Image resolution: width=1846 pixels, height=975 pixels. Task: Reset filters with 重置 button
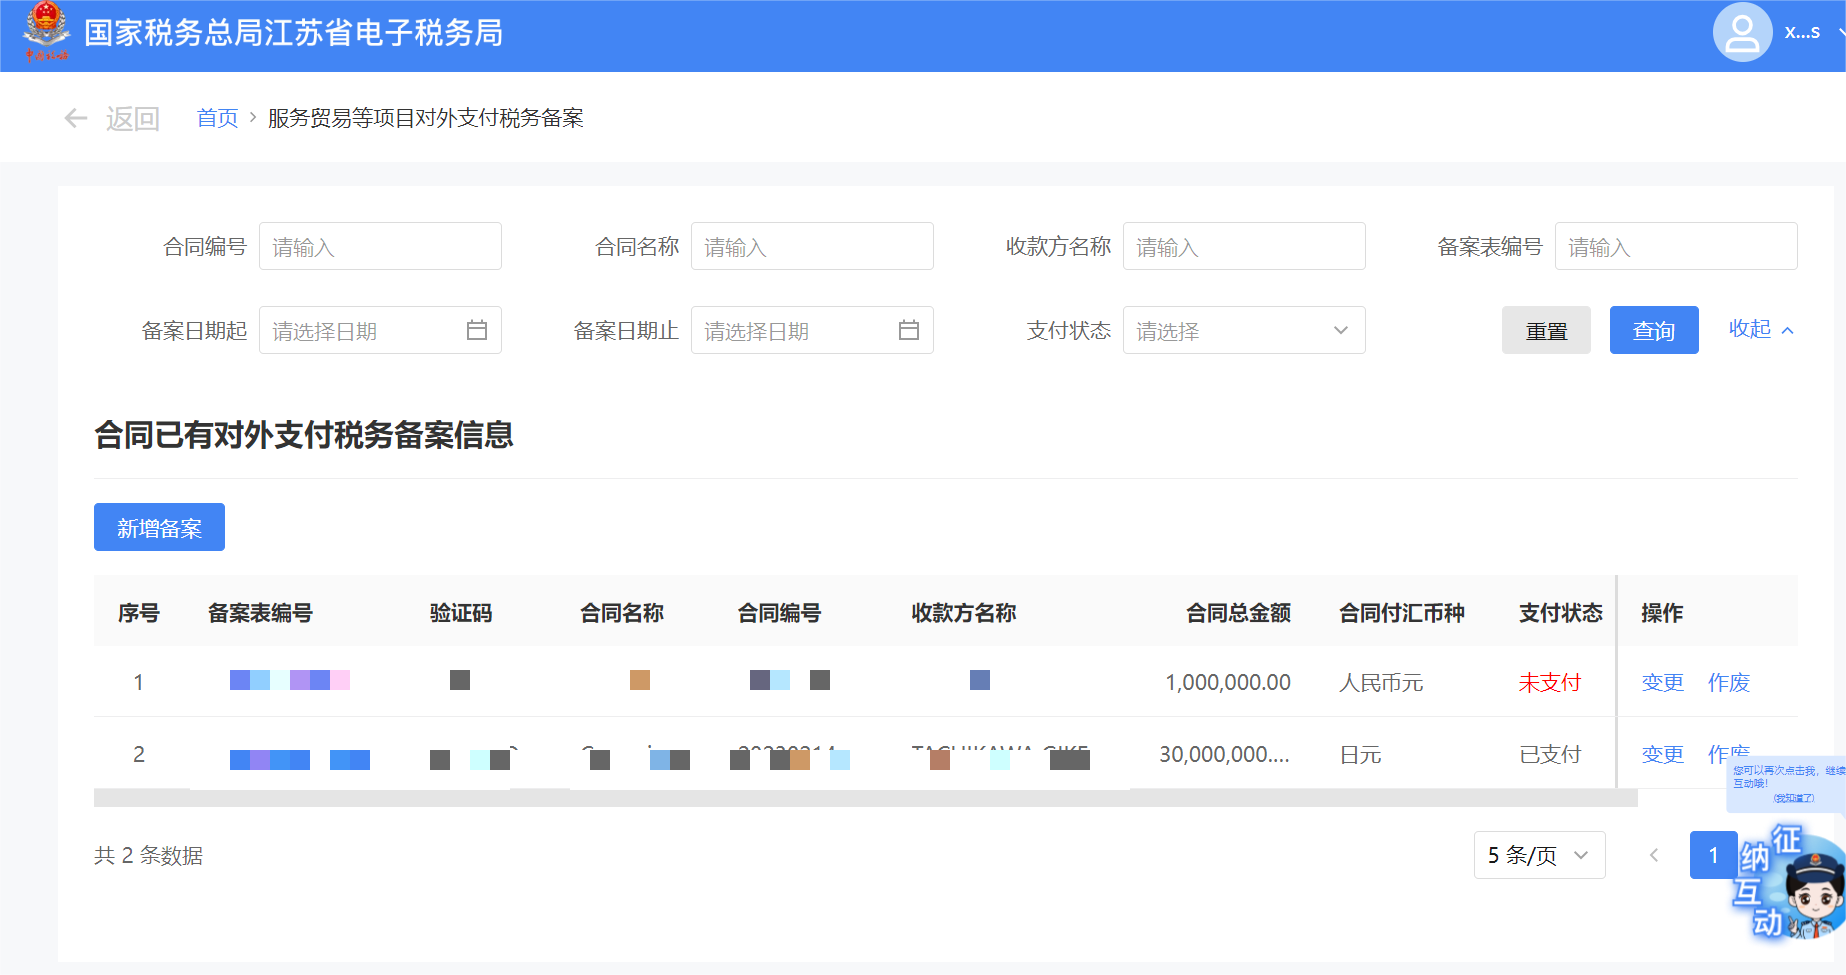(x=1546, y=330)
